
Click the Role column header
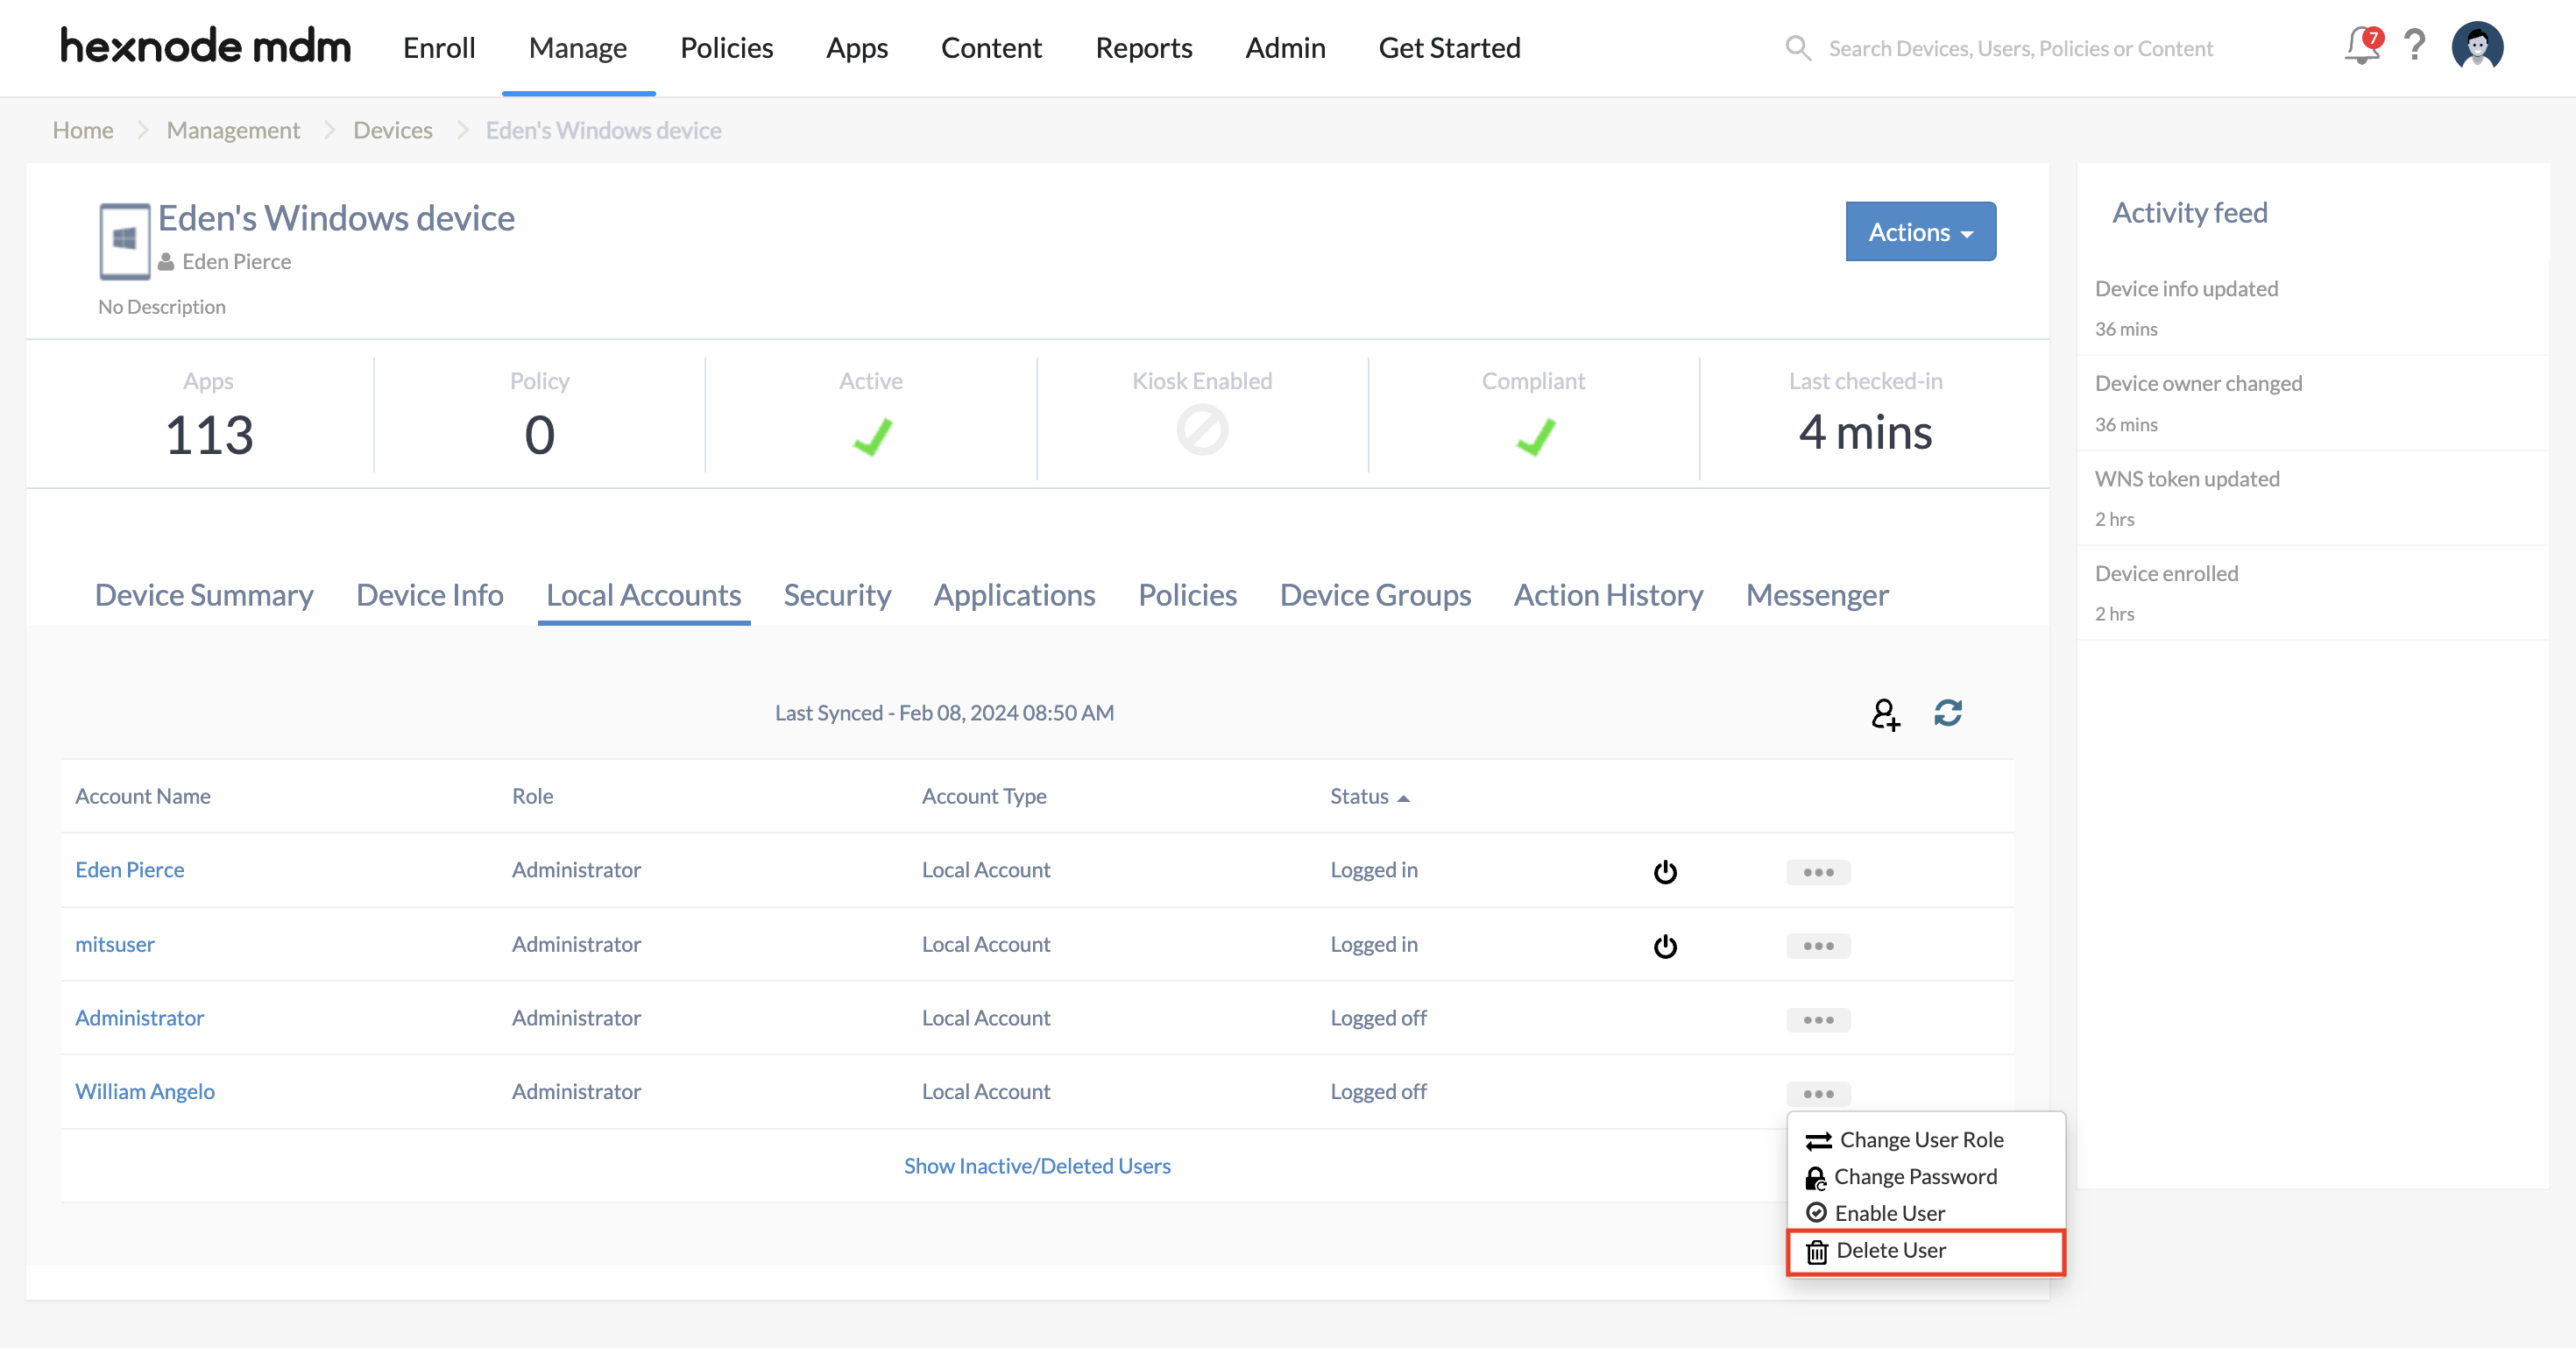[533, 797]
